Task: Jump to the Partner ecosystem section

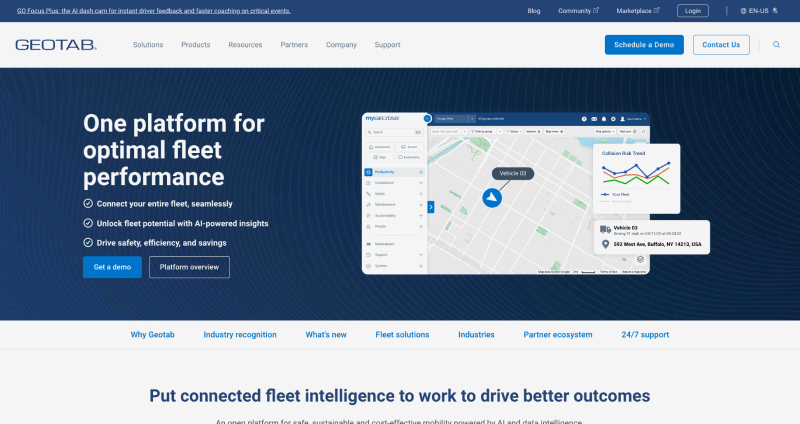Action: point(558,335)
